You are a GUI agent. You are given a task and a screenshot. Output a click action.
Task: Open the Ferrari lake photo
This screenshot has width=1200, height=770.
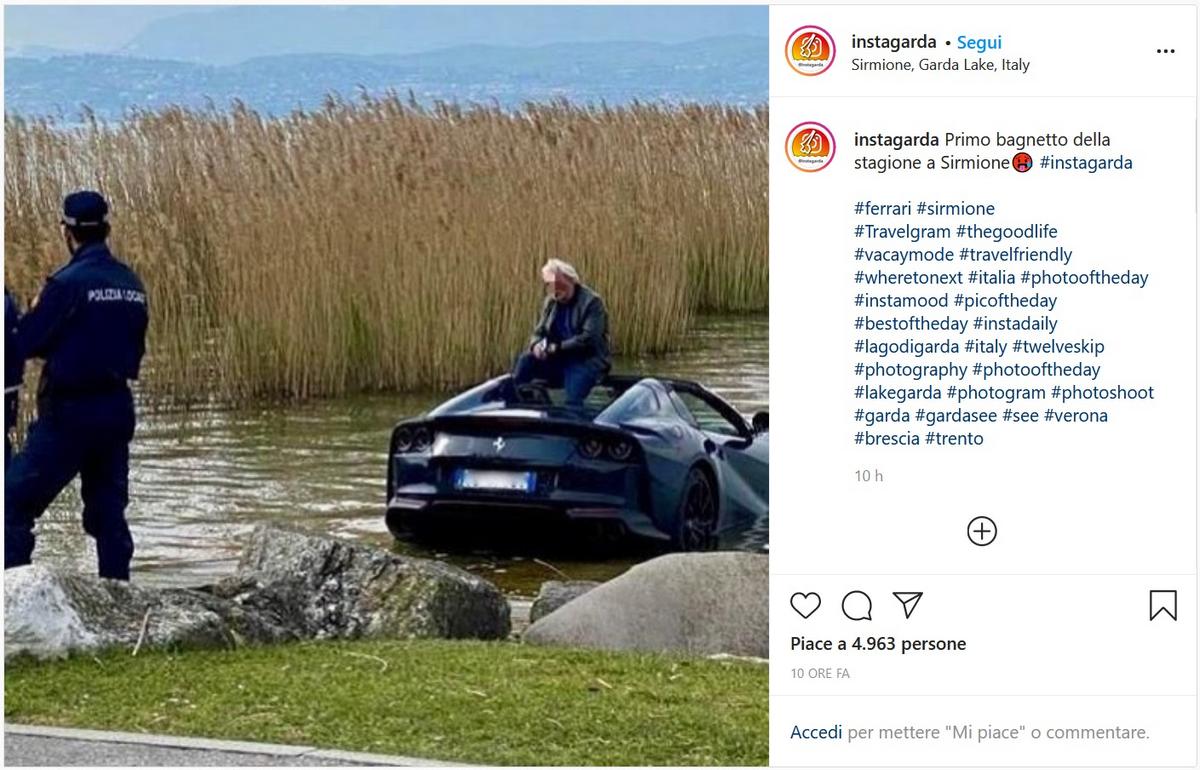[x=386, y=386]
